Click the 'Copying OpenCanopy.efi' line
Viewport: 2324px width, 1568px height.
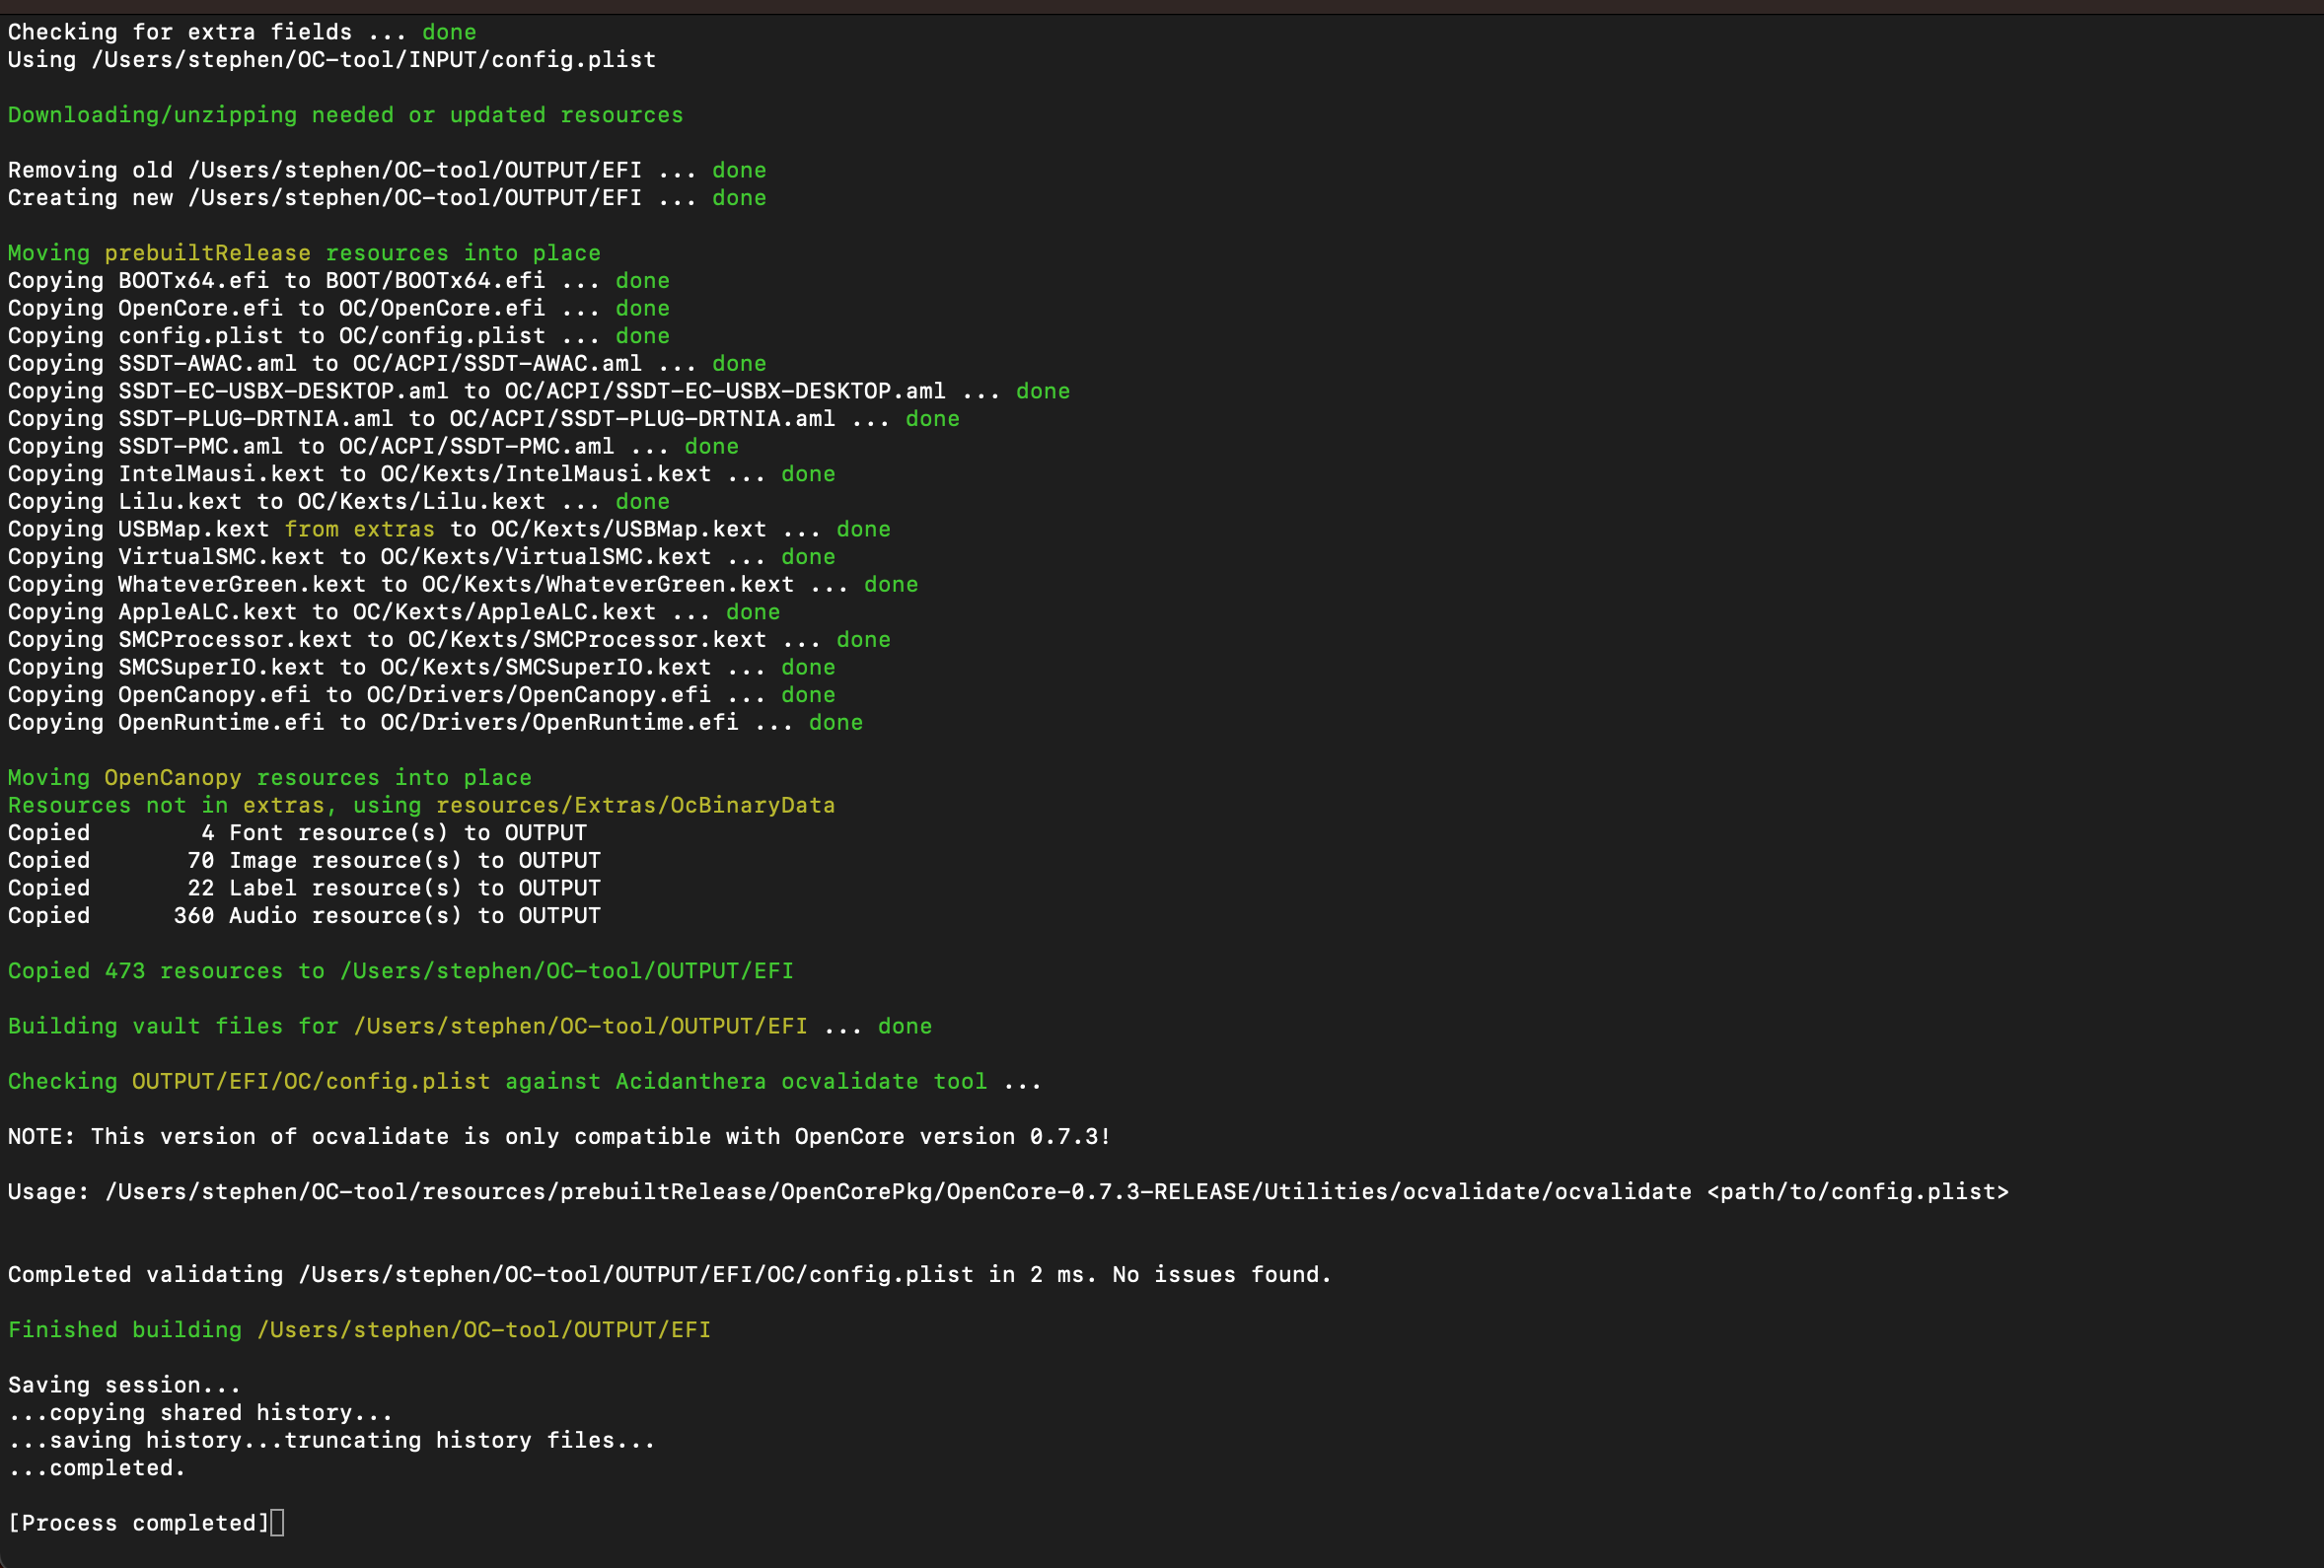click(422, 695)
